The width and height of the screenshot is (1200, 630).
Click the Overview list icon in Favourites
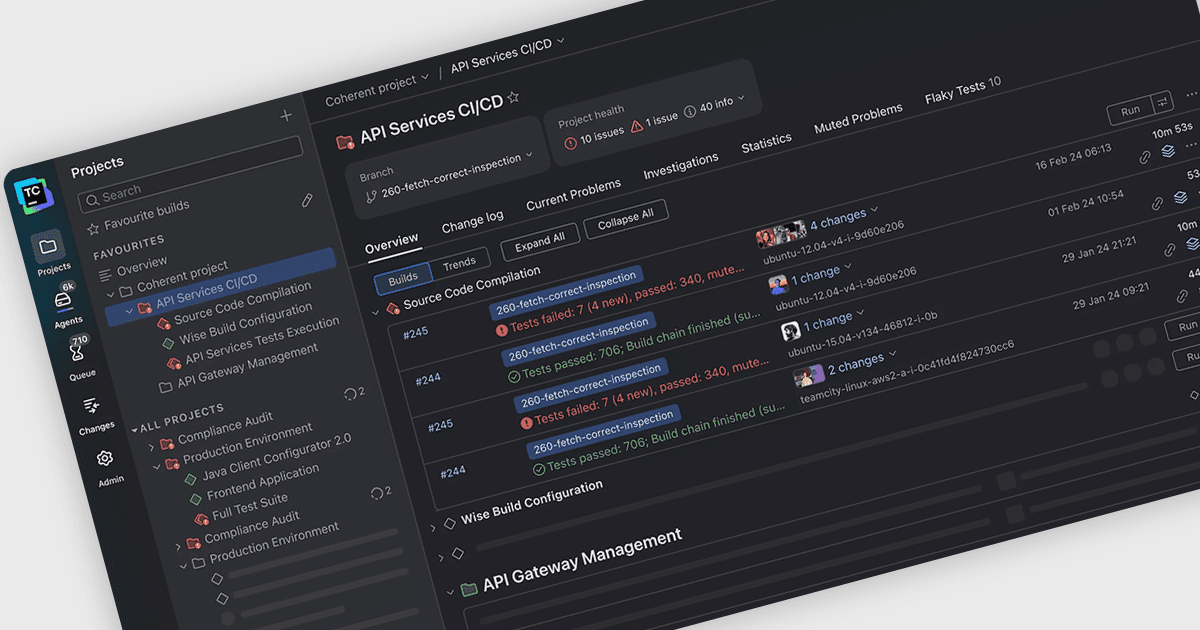106,274
